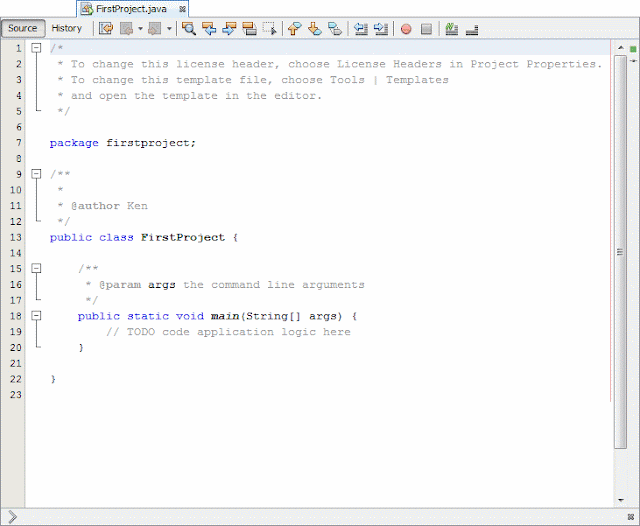Click line number 7 in the gutter

tap(19, 143)
